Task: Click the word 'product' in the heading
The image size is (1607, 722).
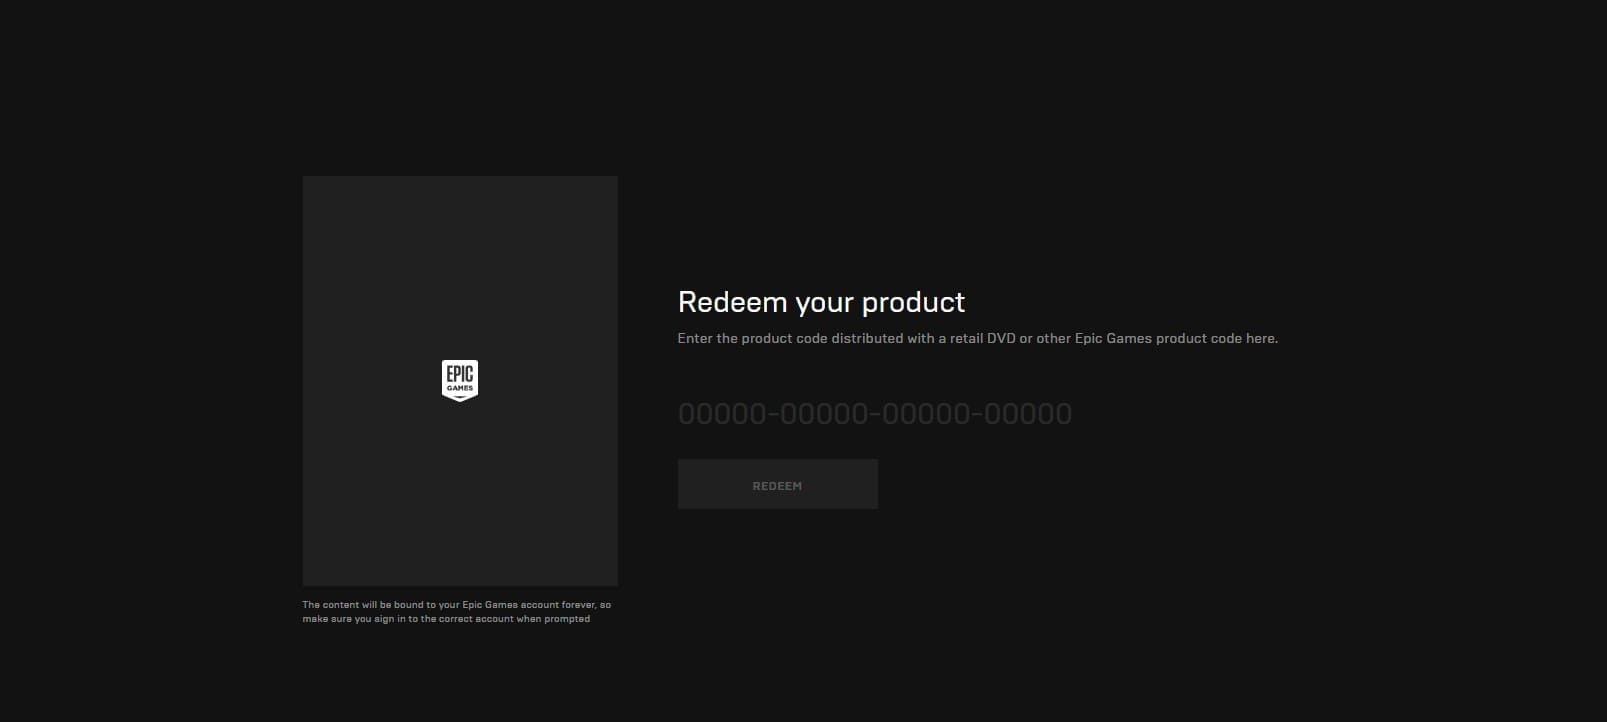Action: tap(913, 302)
